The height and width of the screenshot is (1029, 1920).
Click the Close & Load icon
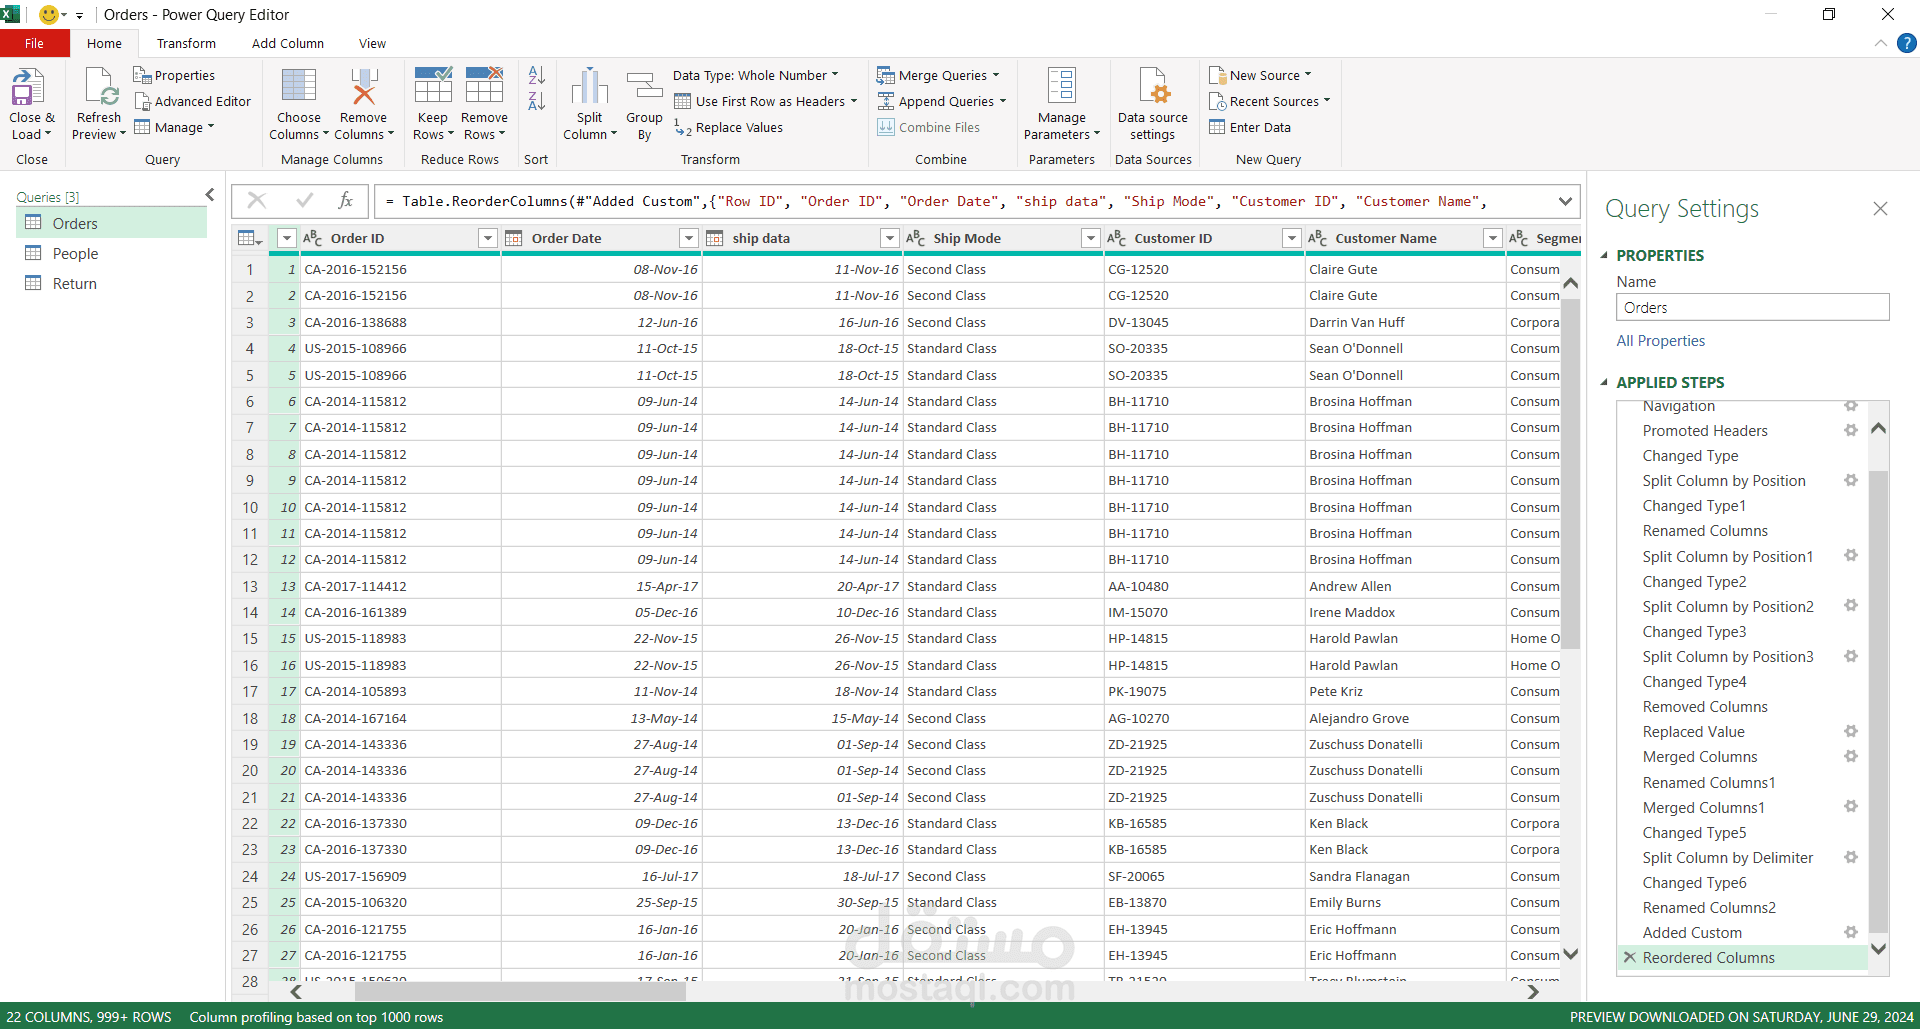coord(28,87)
